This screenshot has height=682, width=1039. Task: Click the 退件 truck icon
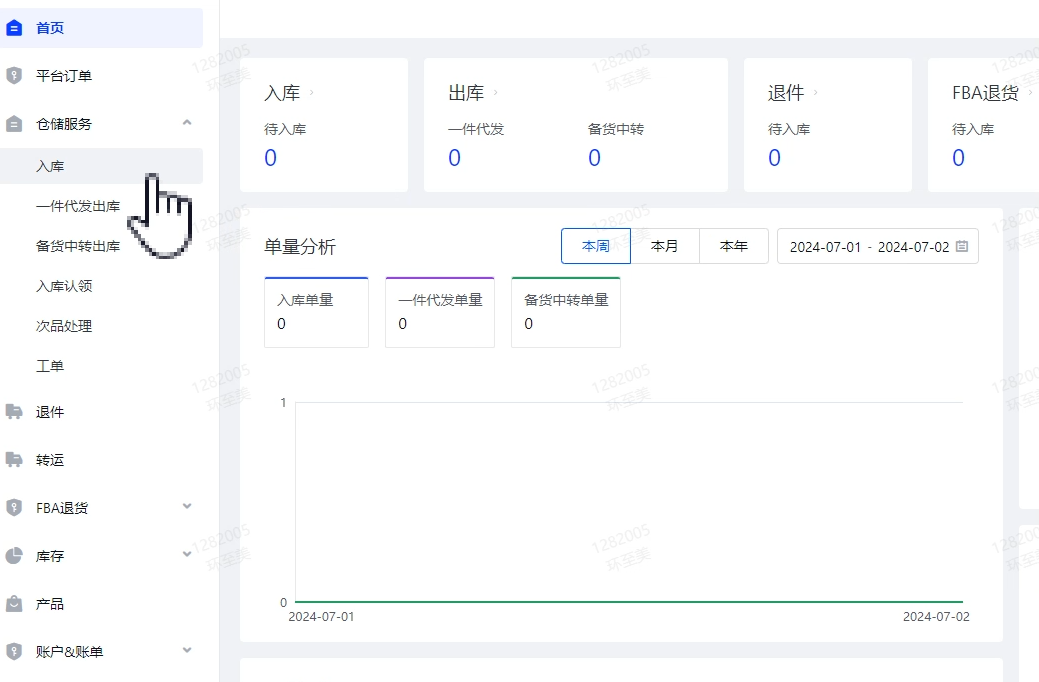pyautogui.click(x=14, y=412)
